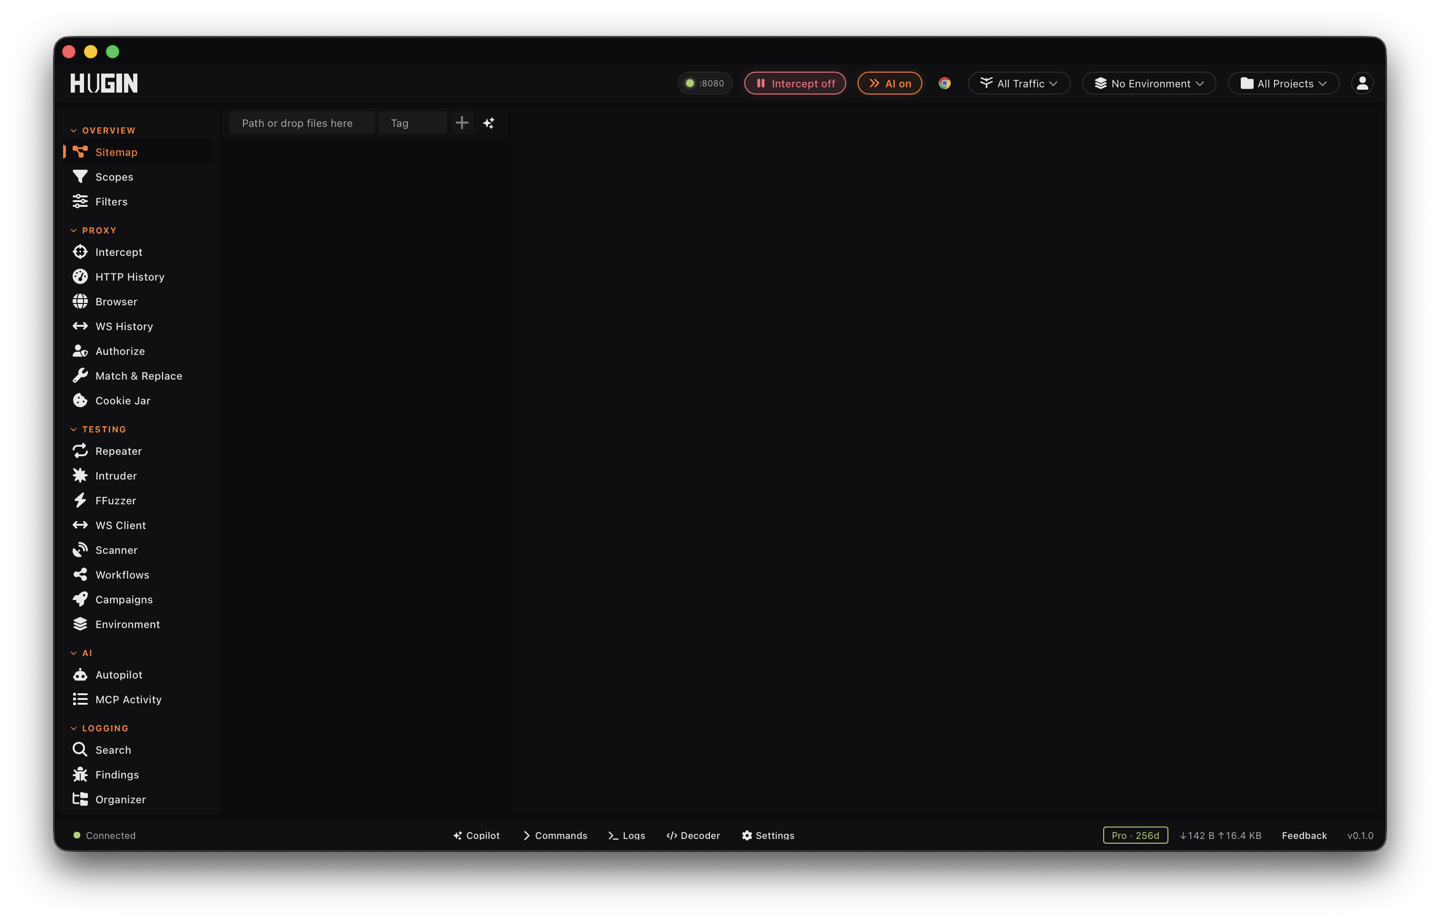
Task: Click the Campaigns rocket icon
Action: [x=80, y=600]
